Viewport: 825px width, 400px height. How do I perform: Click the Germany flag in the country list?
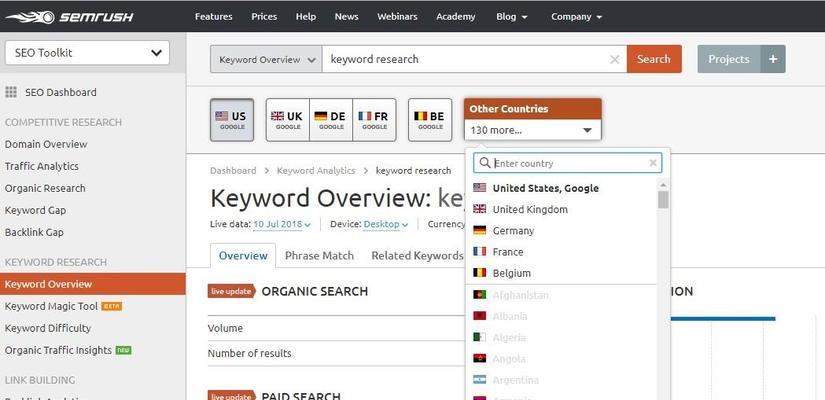click(479, 230)
